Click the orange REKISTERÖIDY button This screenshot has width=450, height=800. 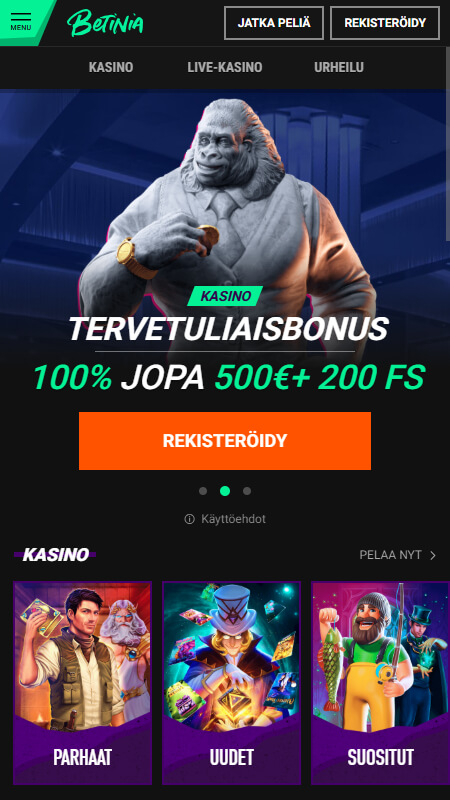pos(225,441)
